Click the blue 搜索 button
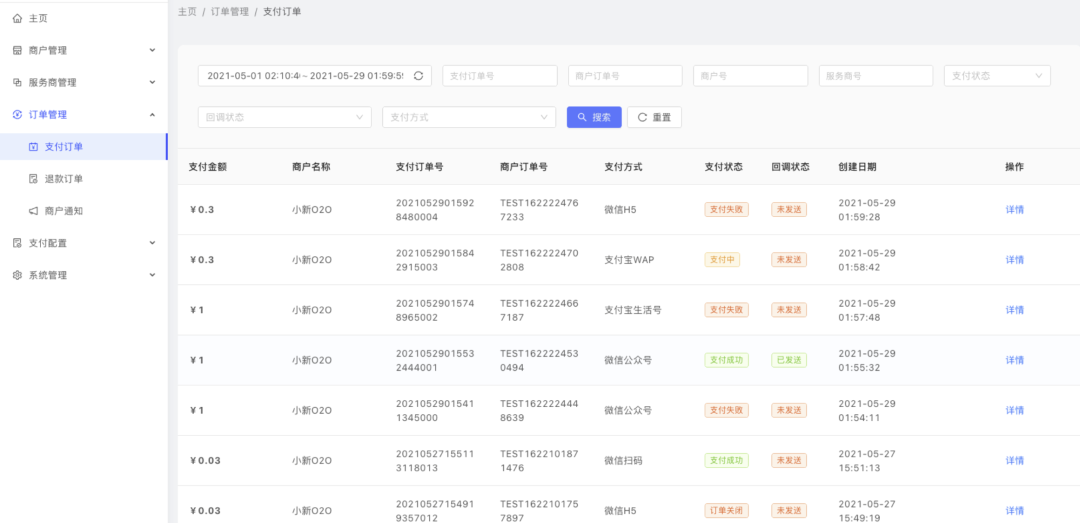 point(594,117)
